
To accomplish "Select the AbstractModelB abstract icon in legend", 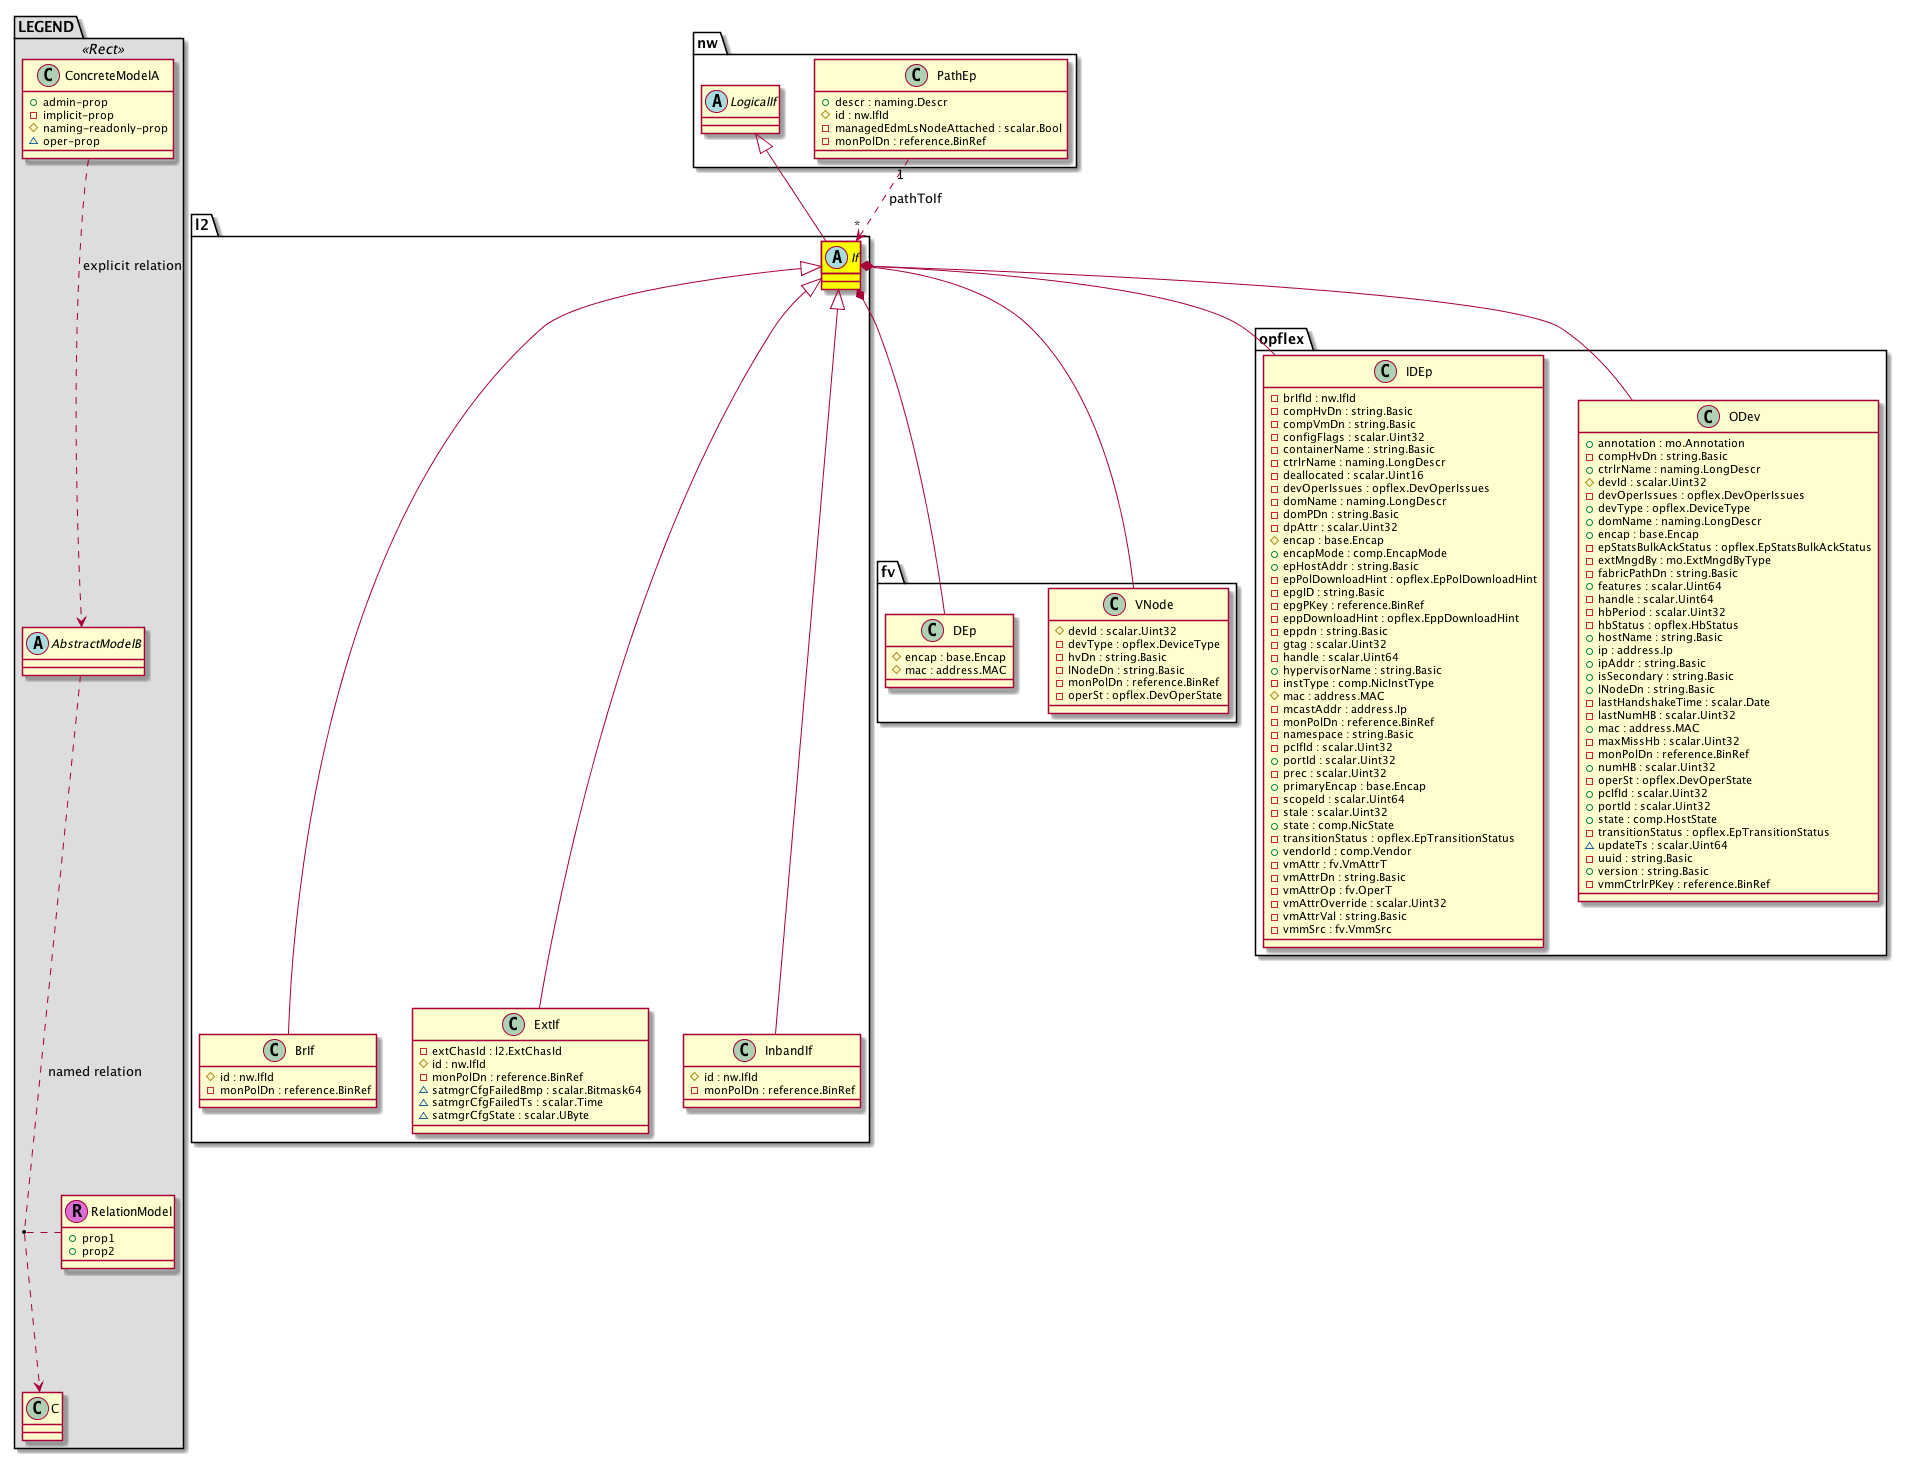I will click(x=37, y=644).
